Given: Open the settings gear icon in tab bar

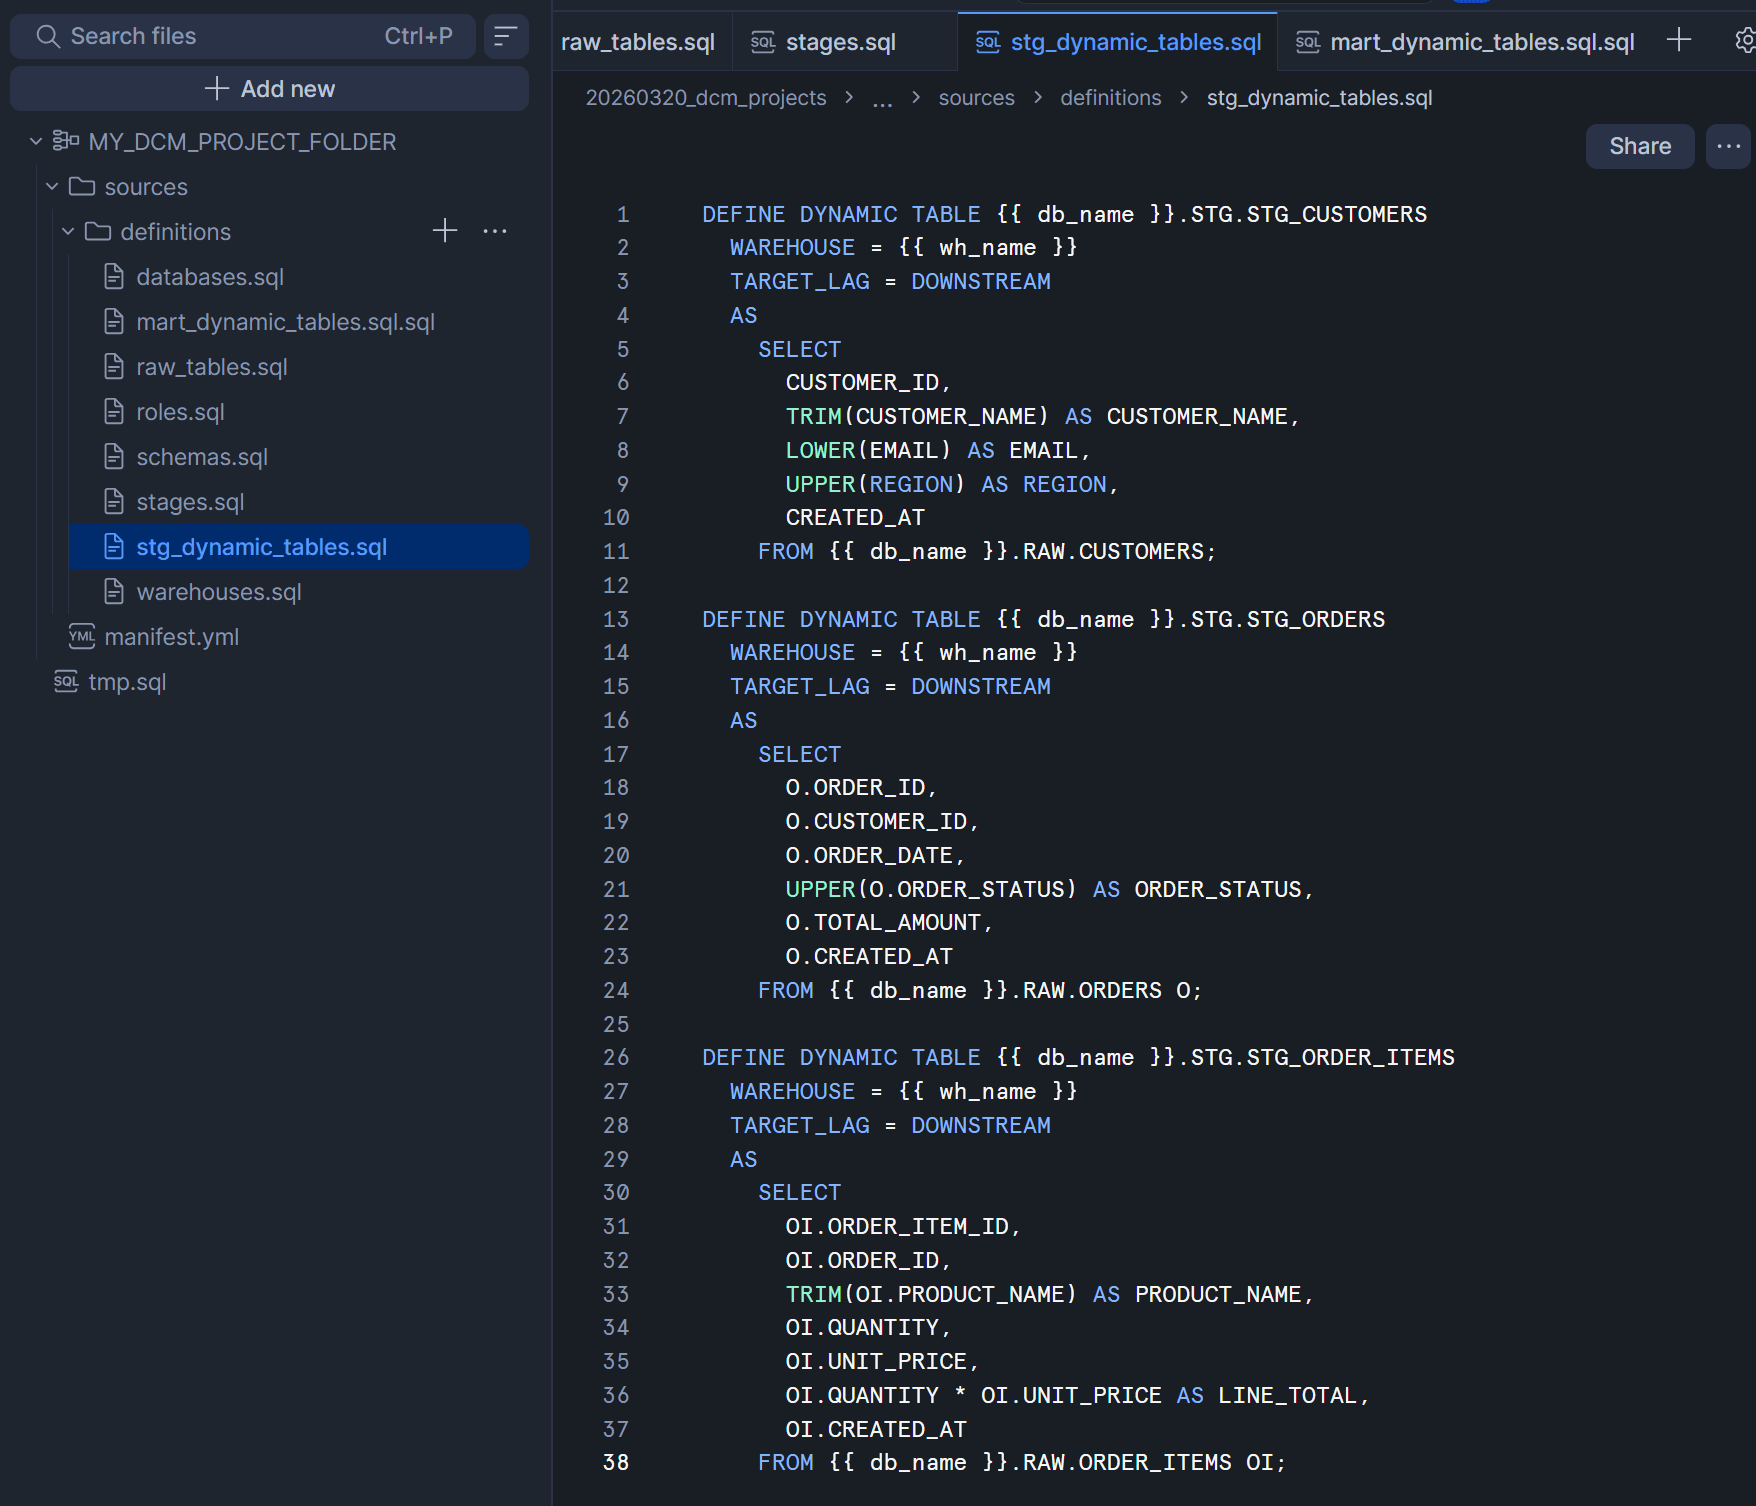Looking at the screenshot, I should pyautogui.click(x=1745, y=40).
